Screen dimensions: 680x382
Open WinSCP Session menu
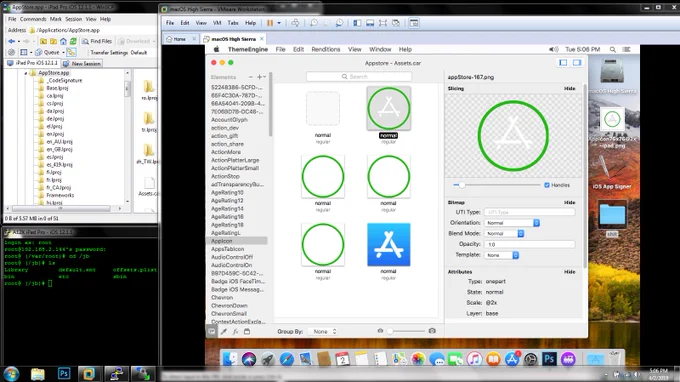tap(73, 19)
